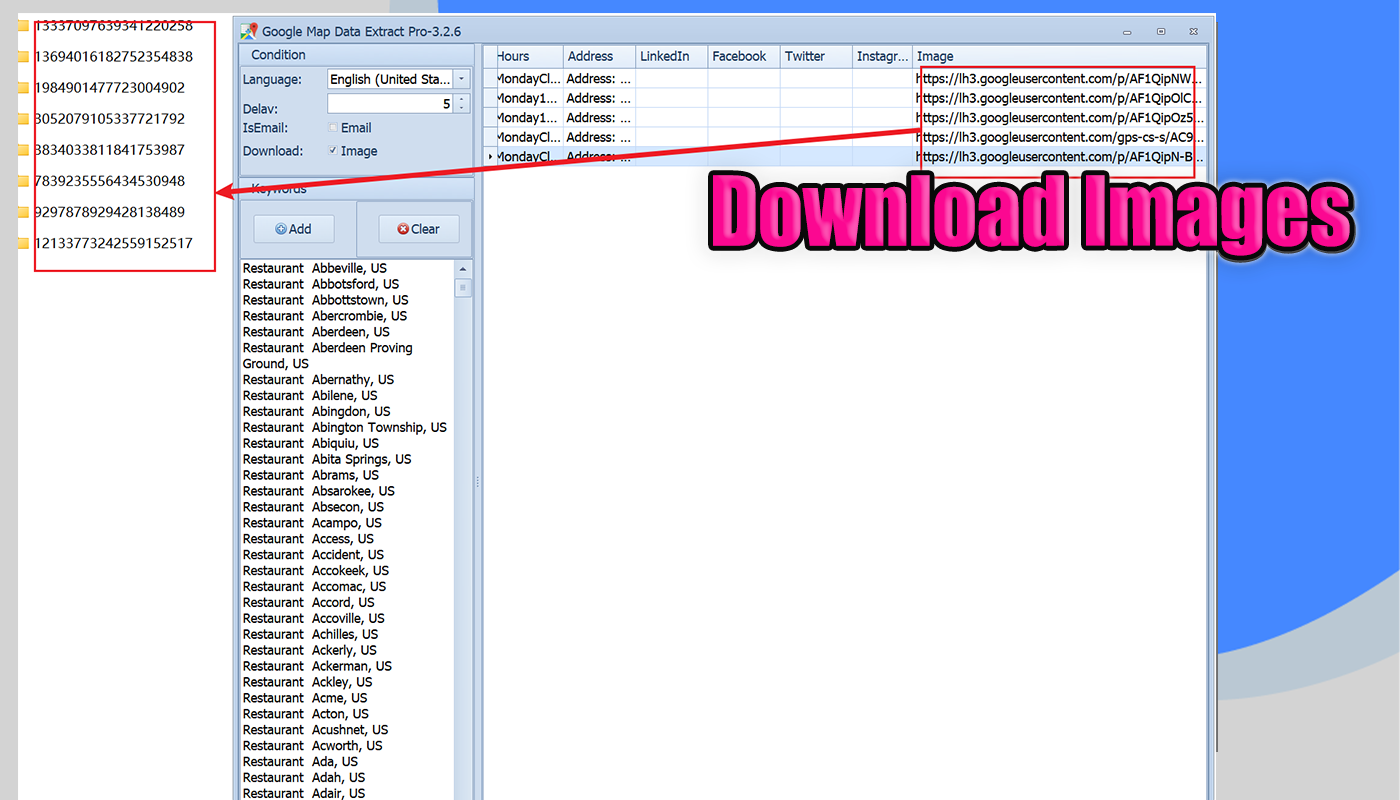The height and width of the screenshot is (800, 1400).
Task: Click the gps-cs-s/AC9... image URL cell
Action: (1060, 137)
